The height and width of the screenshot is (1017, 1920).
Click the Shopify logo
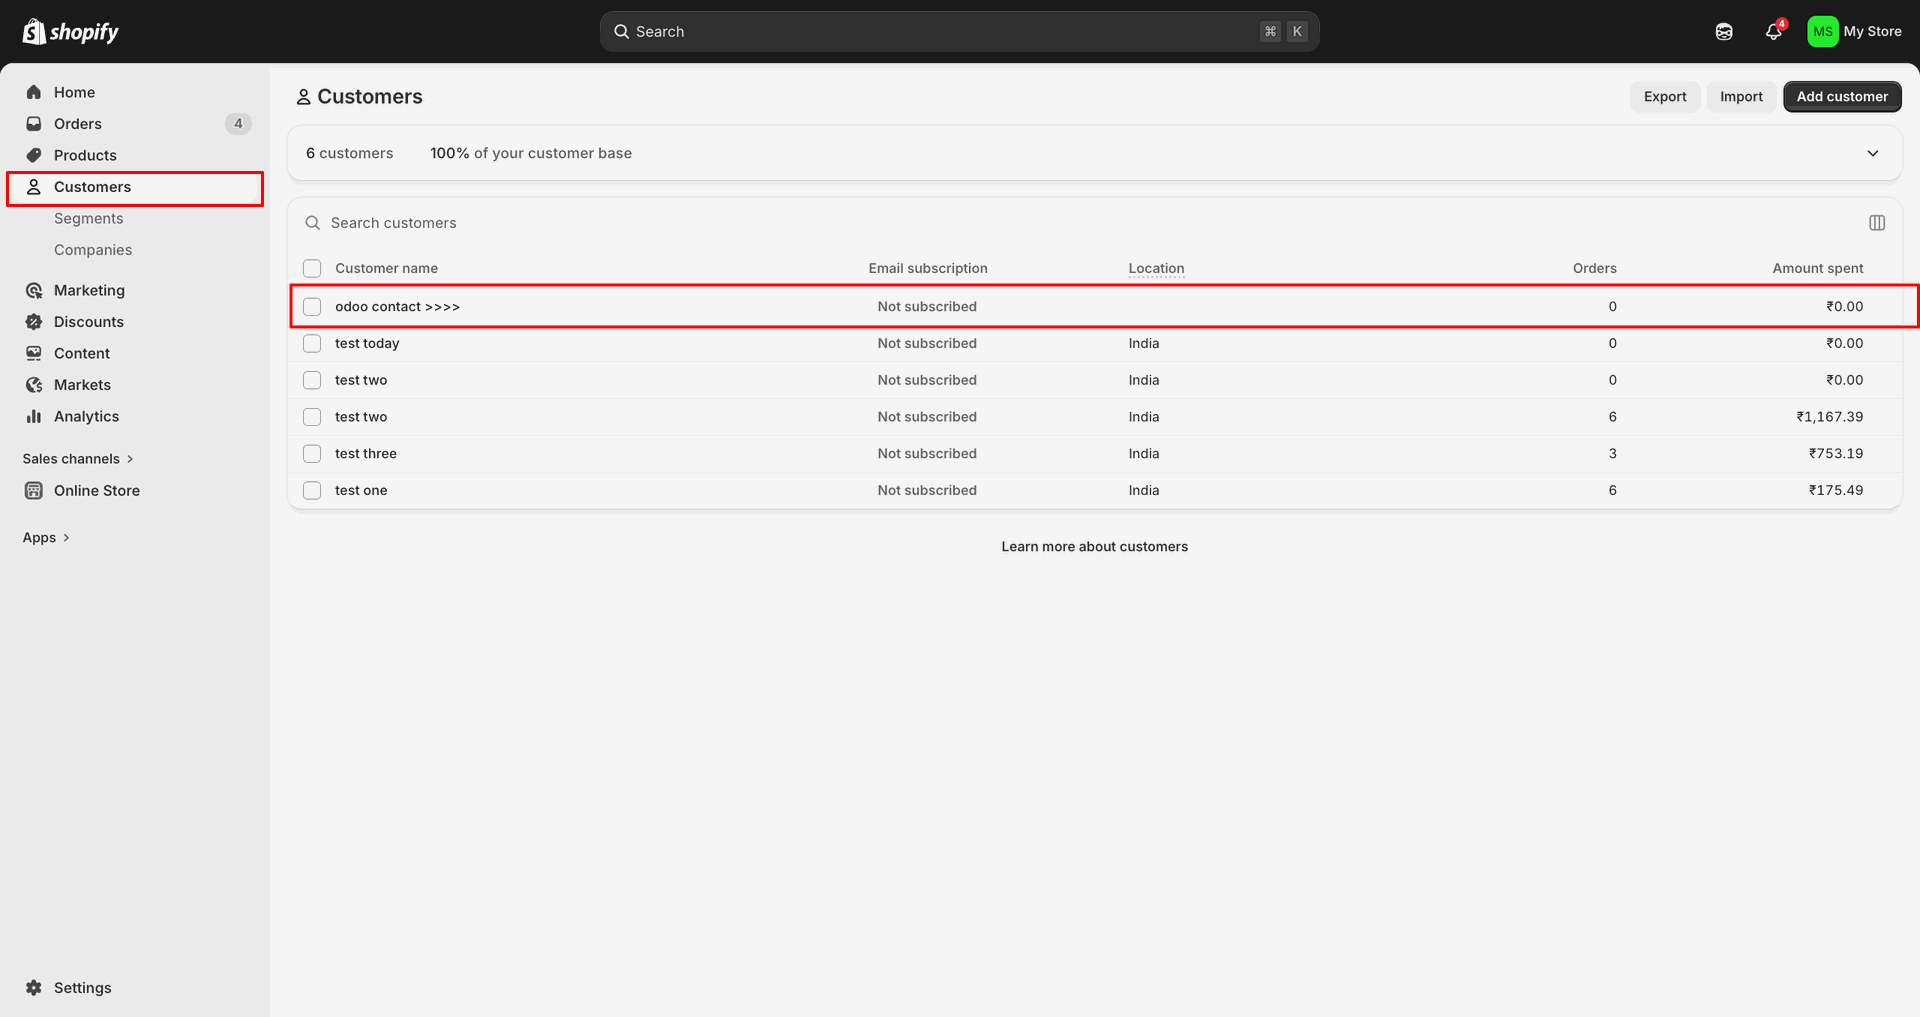tap(70, 32)
